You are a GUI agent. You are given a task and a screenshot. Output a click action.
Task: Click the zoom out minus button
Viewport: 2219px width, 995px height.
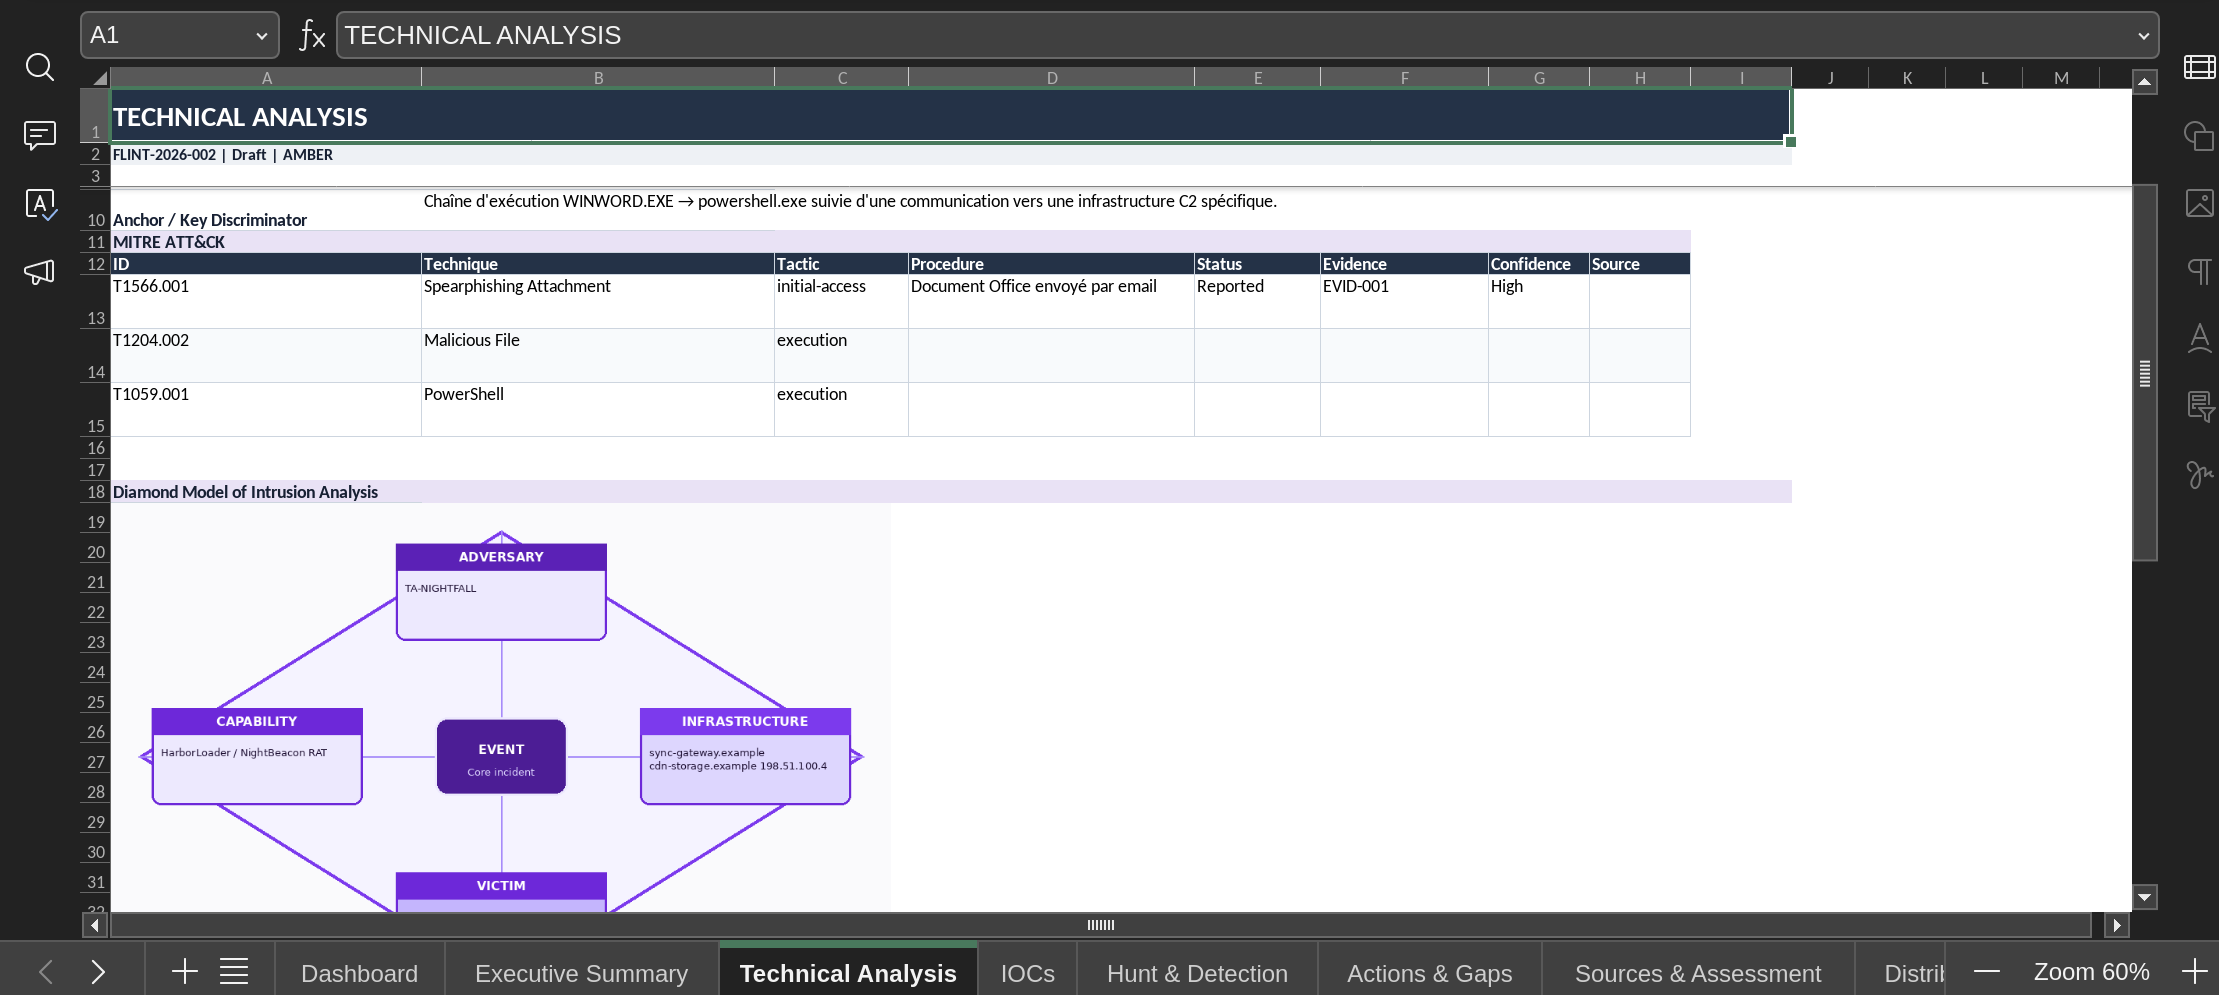coord(1987,971)
